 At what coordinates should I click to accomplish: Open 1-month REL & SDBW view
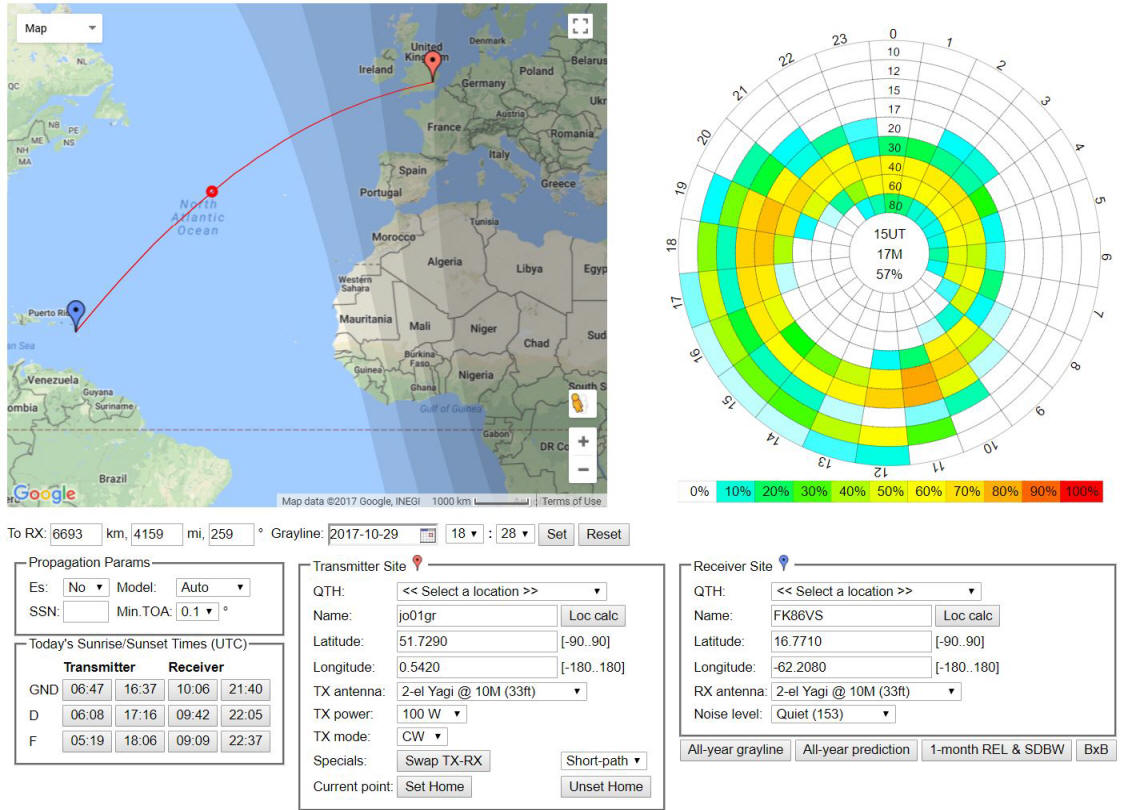point(997,750)
